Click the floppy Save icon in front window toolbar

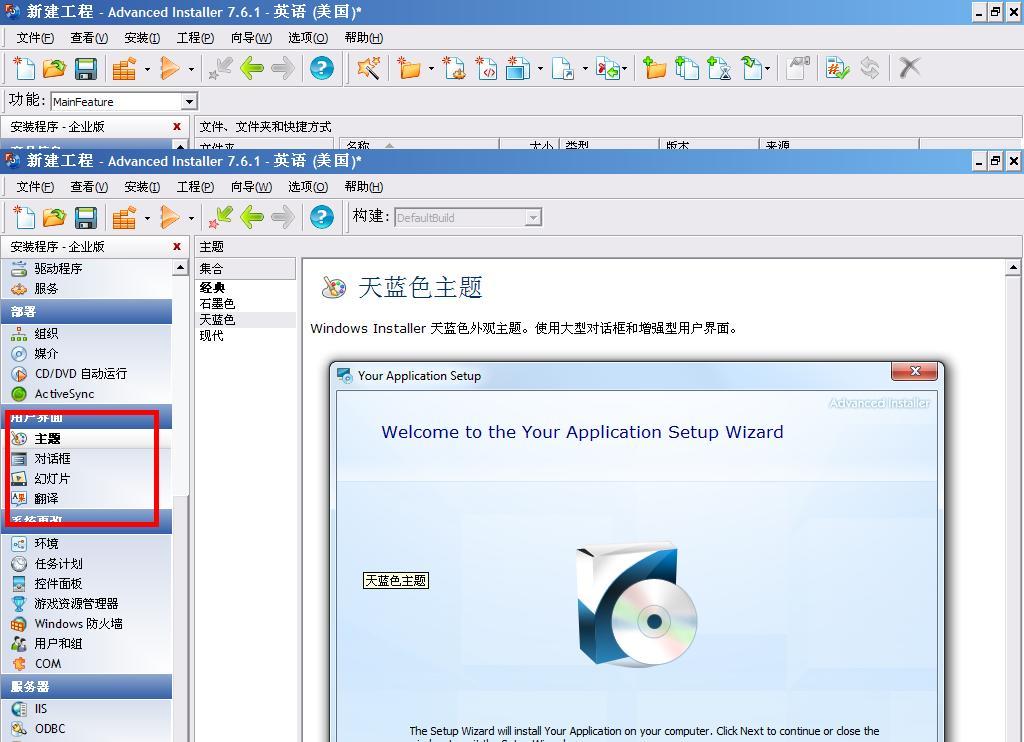(86, 217)
